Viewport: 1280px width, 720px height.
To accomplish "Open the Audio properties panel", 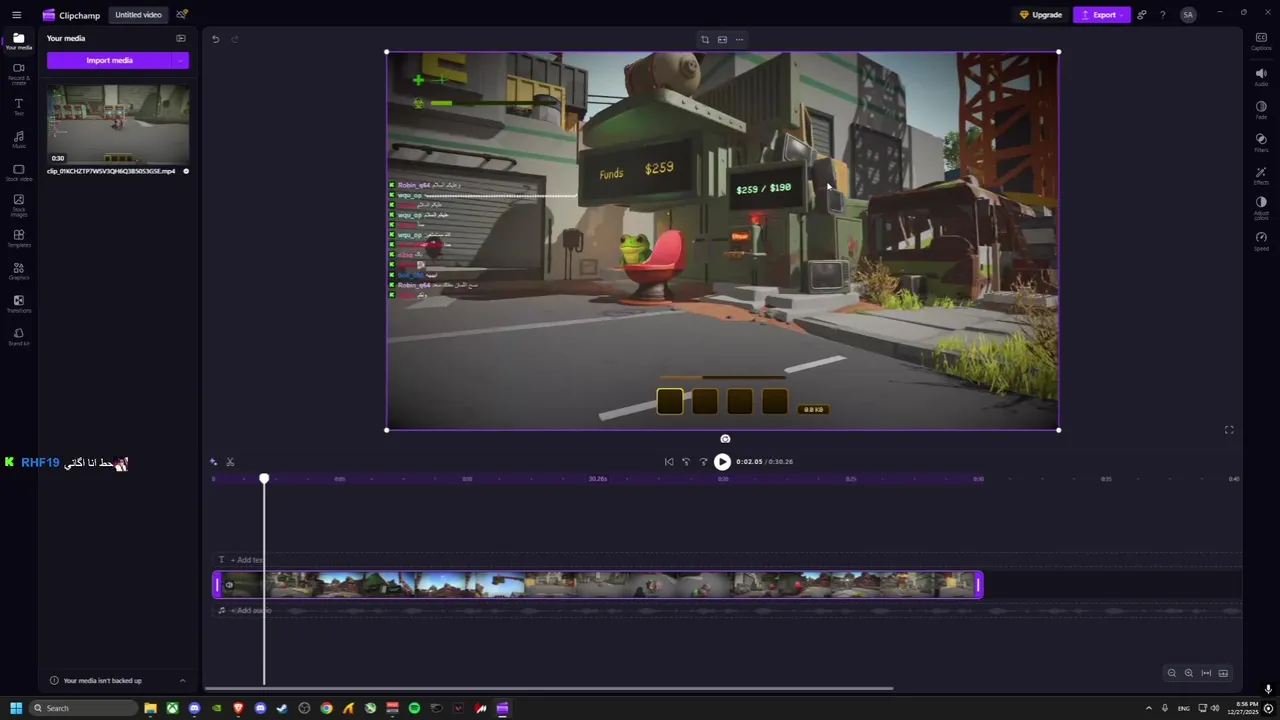I will [1261, 76].
